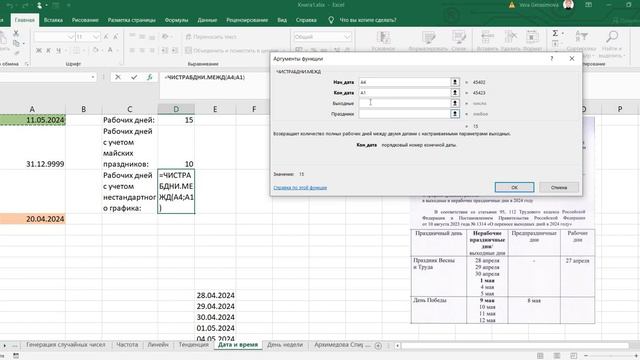
Task: Click the Выходные input field in dialog
Action: [404, 103]
